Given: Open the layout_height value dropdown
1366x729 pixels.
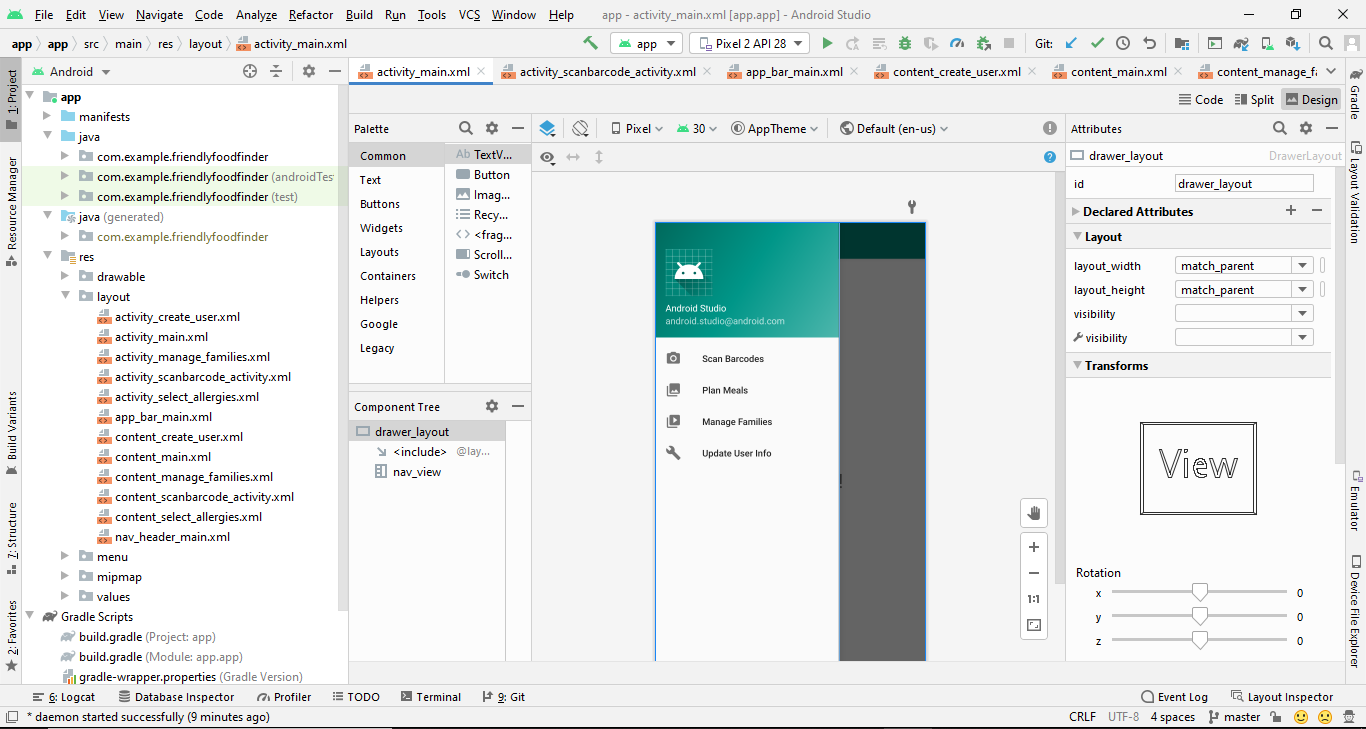Looking at the screenshot, I should click(1302, 290).
